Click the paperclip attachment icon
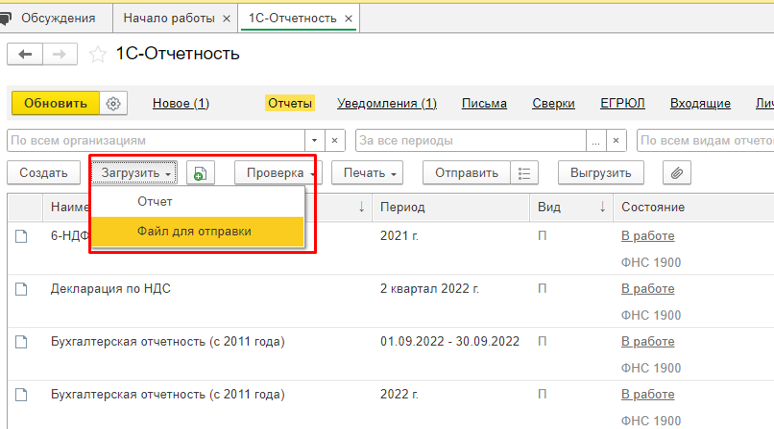 (x=677, y=173)
